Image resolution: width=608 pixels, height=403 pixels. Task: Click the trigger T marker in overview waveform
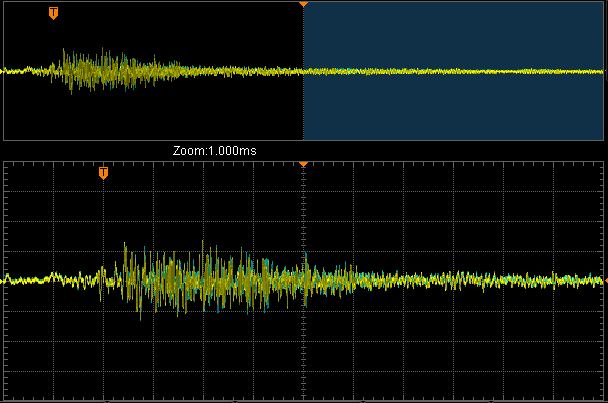point(54,13)
